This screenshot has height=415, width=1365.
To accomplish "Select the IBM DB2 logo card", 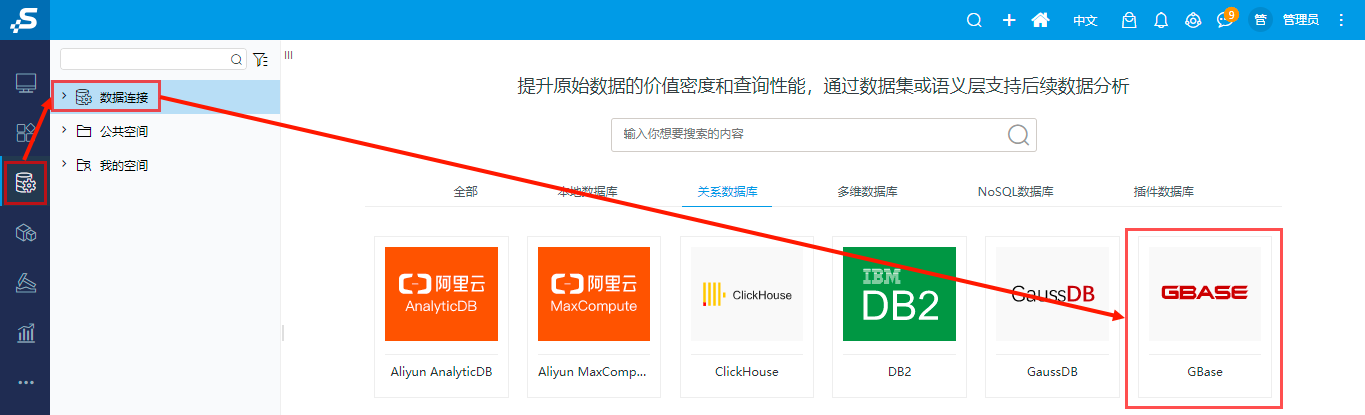I will [899, 294].
